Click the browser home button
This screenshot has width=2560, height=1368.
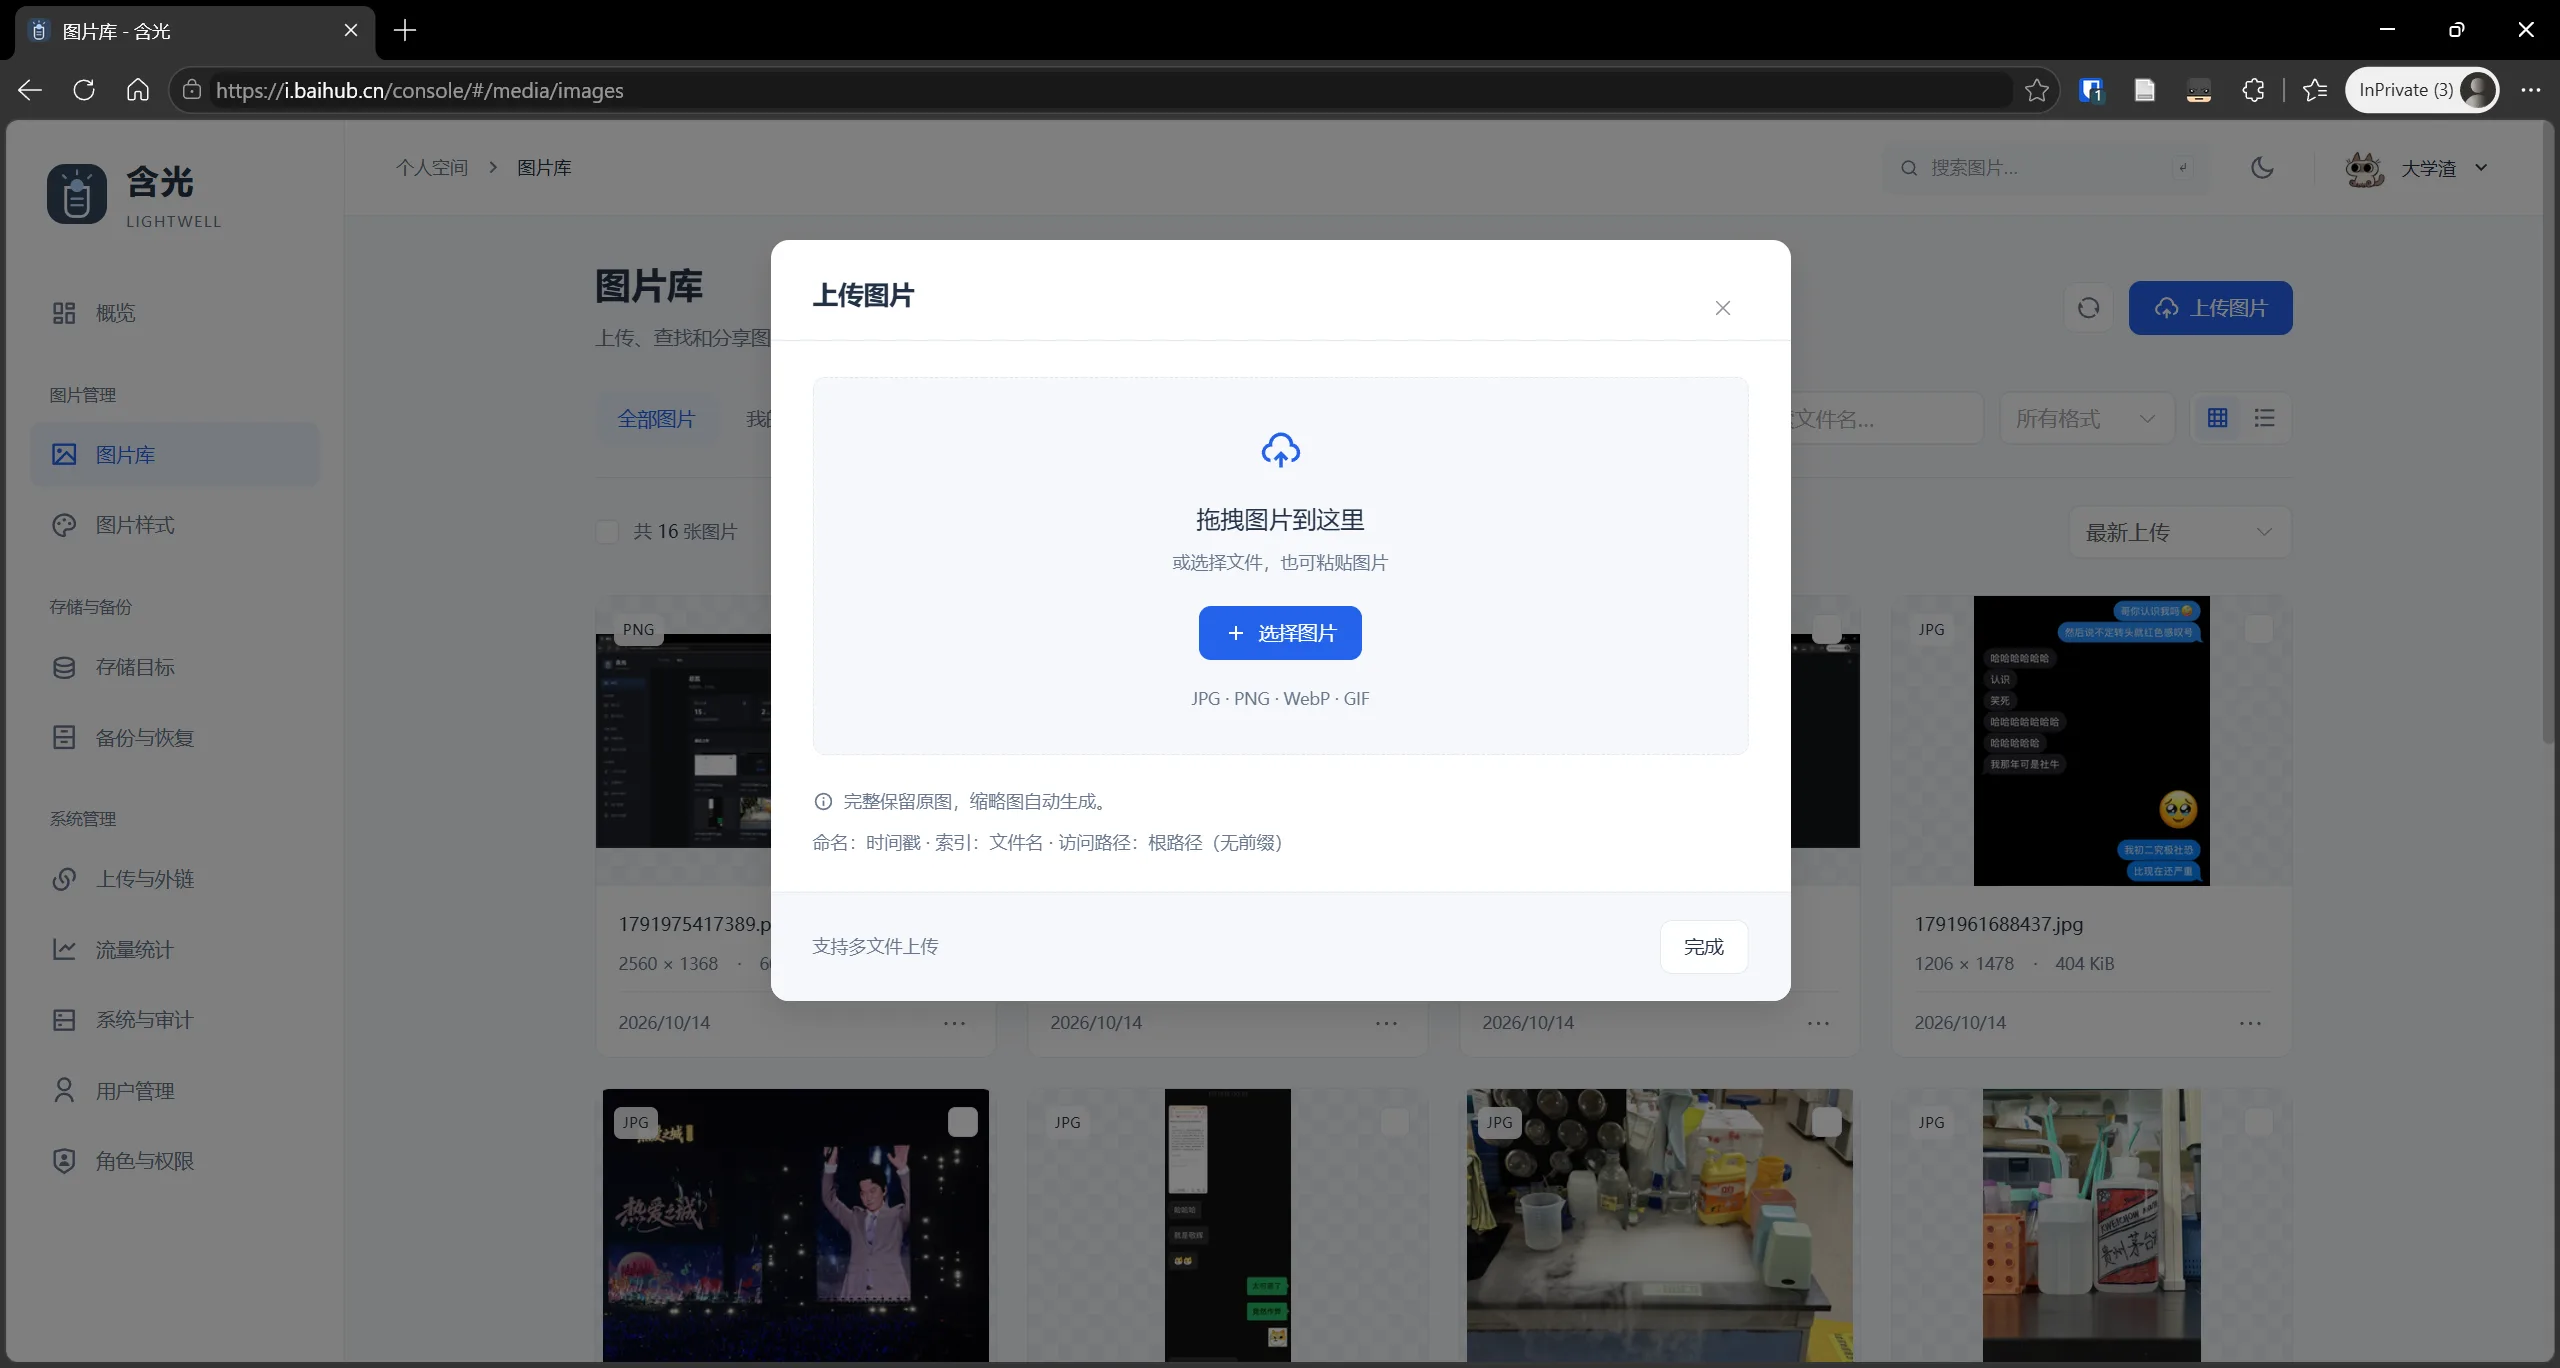point(138,90)
